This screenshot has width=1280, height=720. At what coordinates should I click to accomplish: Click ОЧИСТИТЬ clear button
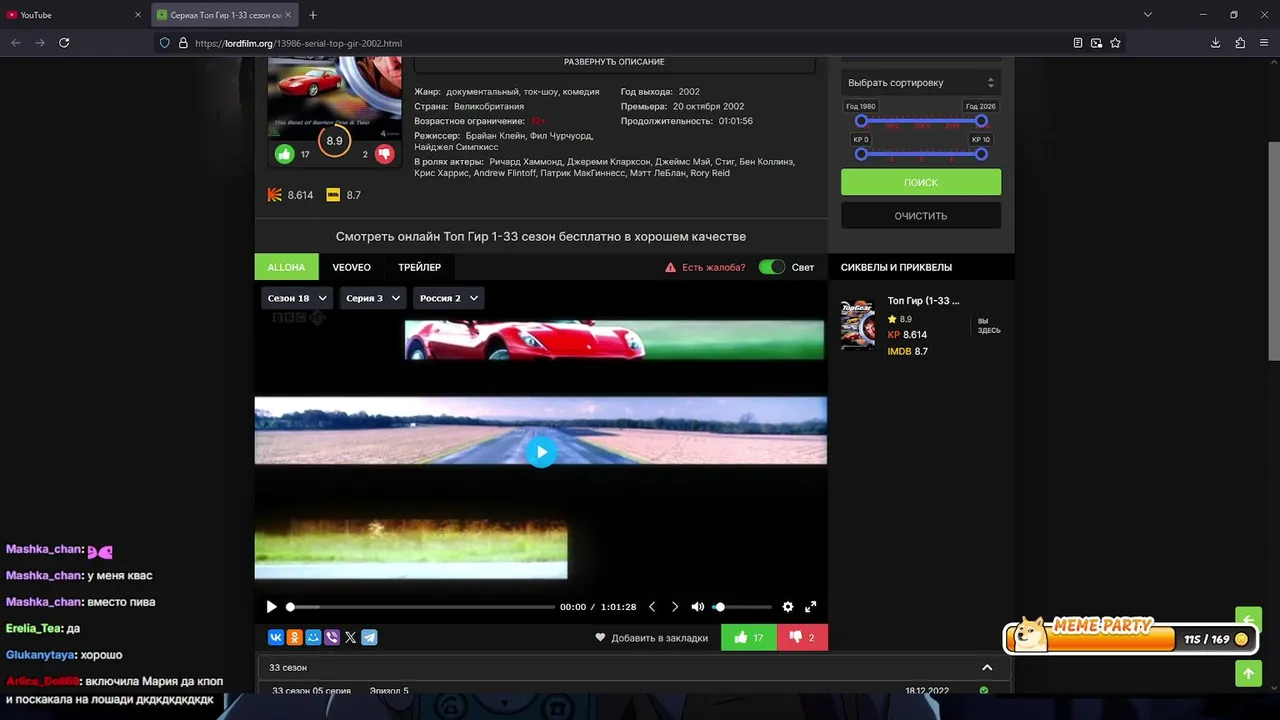(921, 215)
